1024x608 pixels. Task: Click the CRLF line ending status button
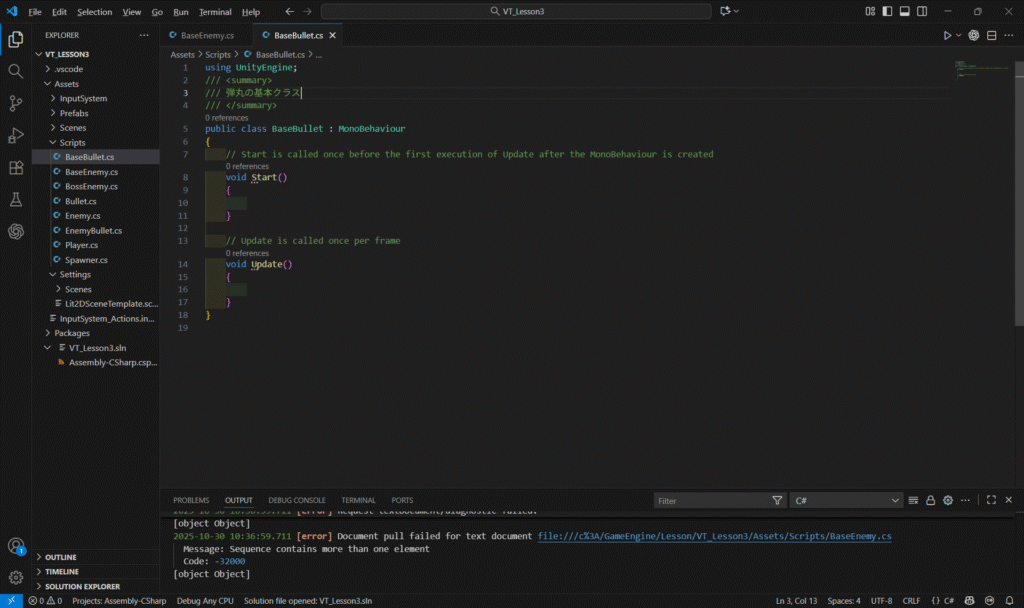pos(911,601)
